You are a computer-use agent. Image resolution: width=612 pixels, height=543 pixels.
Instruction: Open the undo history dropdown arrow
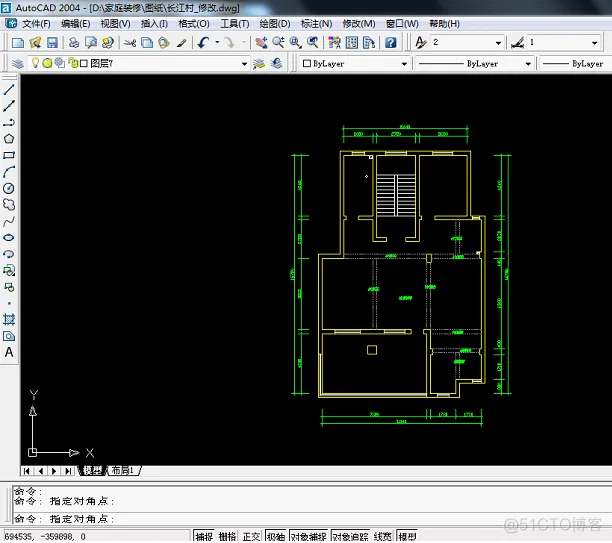[x=217, y=42]
